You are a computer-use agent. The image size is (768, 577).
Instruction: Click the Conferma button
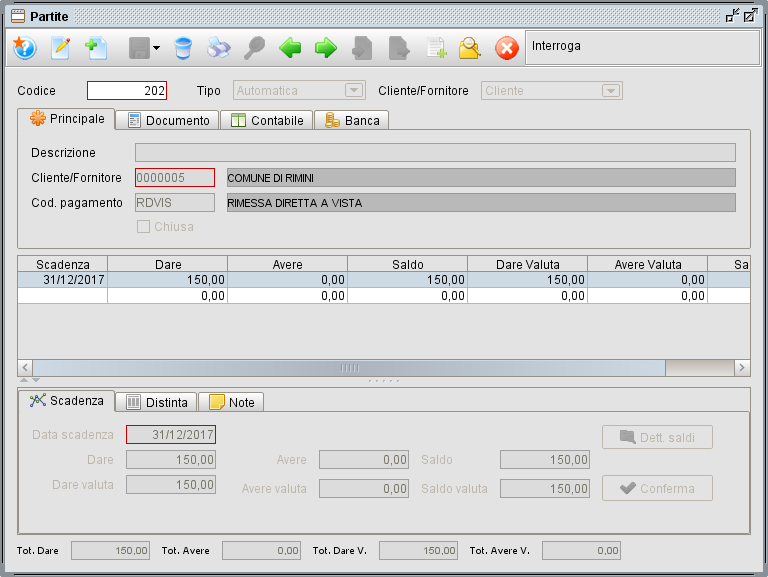click(657, 488)
